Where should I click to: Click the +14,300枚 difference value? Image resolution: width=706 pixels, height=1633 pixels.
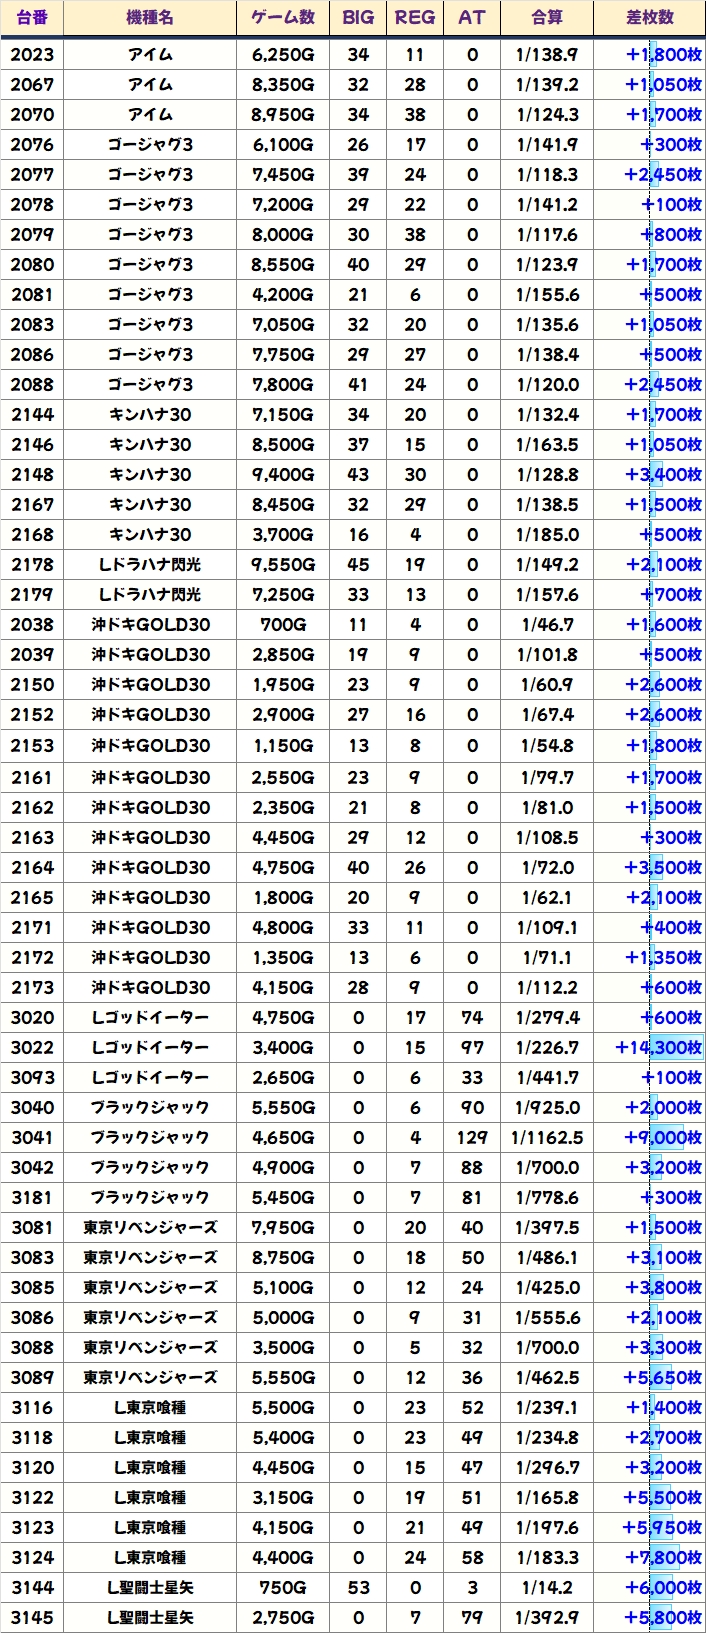click(658, 1048)
